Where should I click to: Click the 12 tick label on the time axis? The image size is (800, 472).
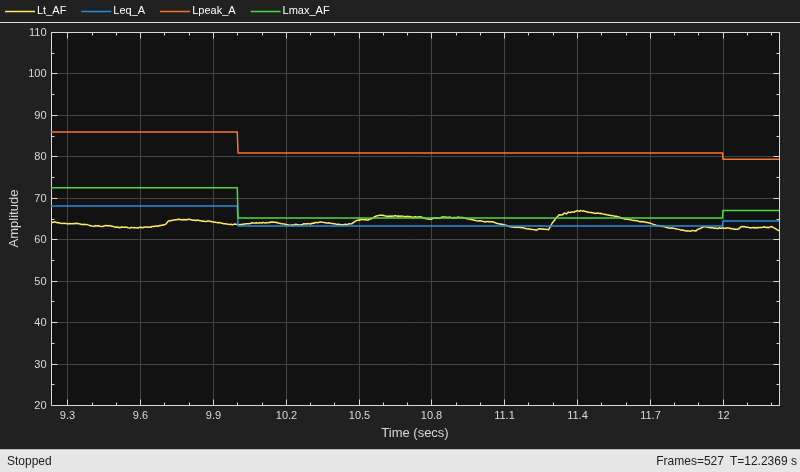(x=723, y=415)
